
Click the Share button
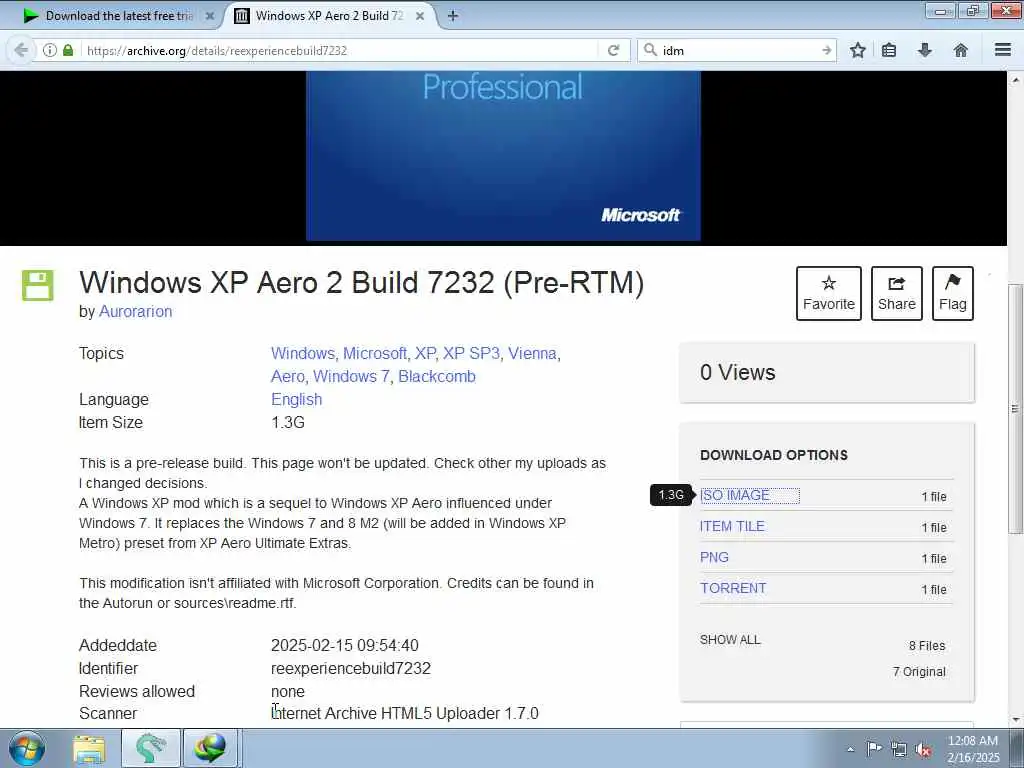click(x=897, y=293)
